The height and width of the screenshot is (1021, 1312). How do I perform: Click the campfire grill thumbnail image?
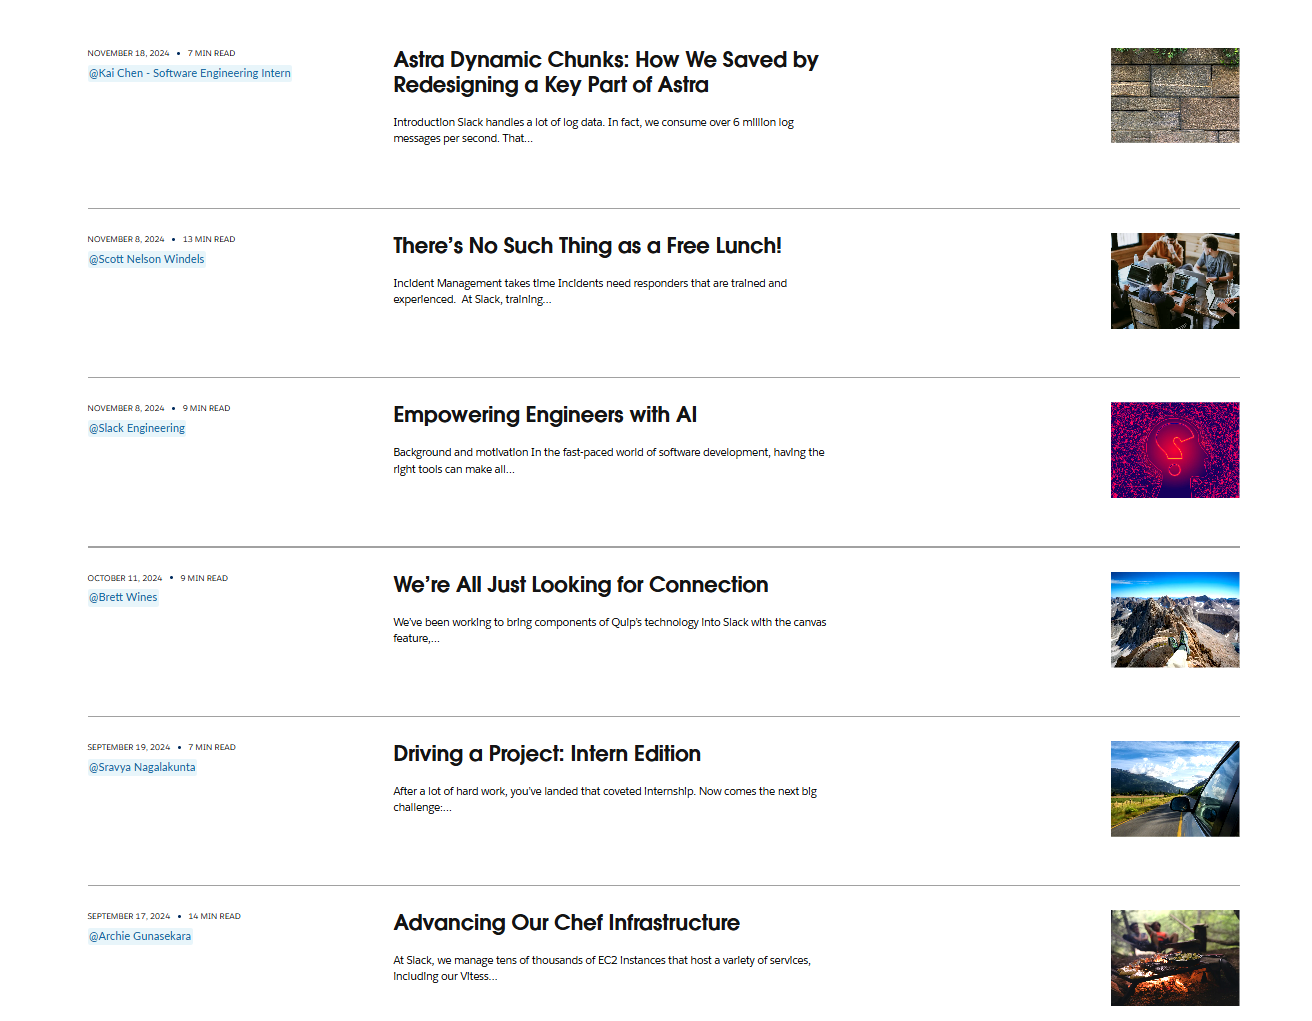tap(1174, 958)
